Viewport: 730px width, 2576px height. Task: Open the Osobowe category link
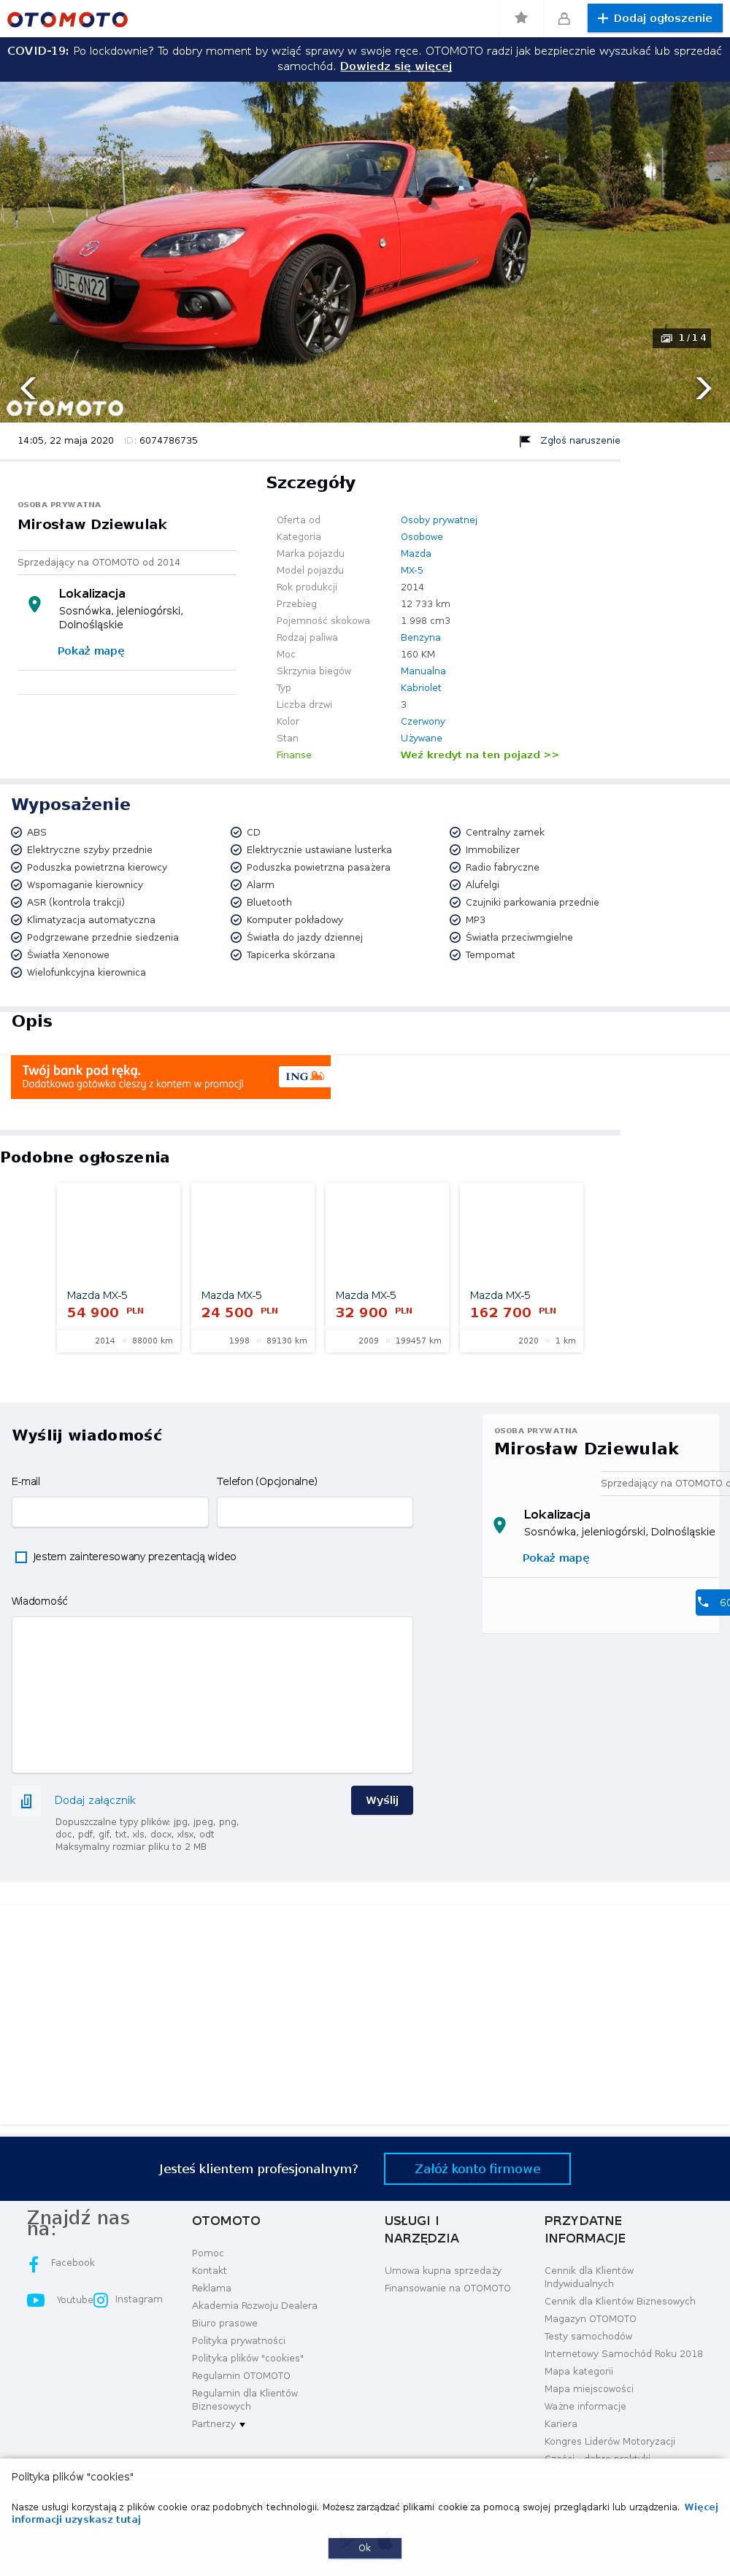pos(422,537)
